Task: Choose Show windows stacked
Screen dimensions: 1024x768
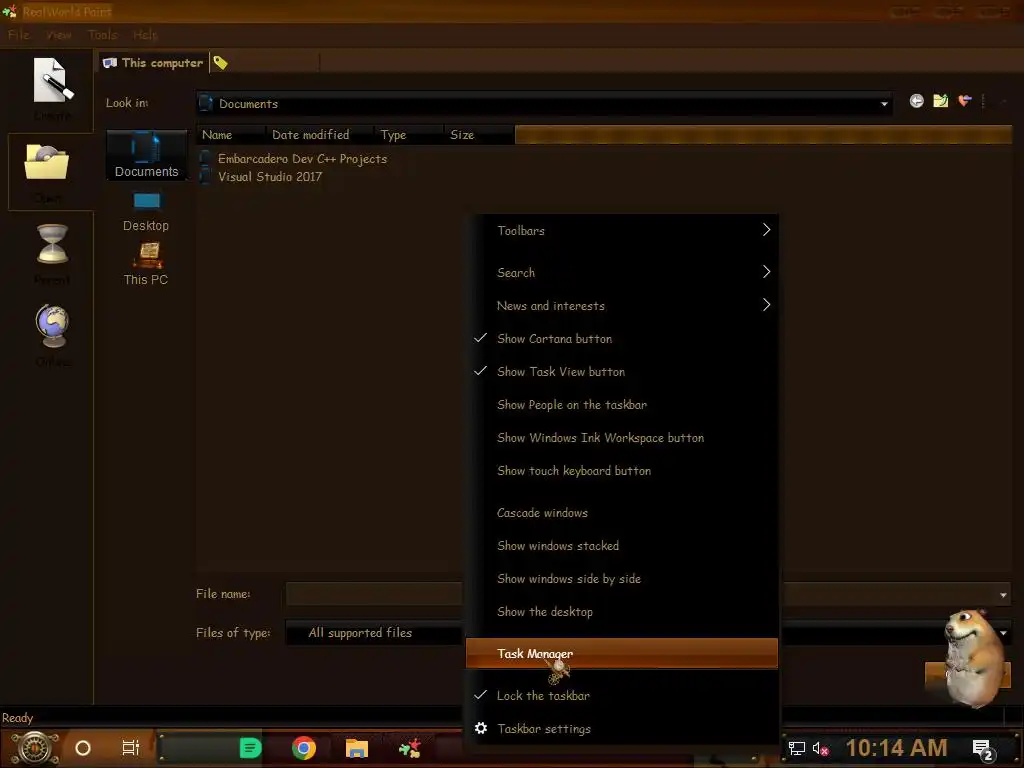Action: (x=622, y=546)
